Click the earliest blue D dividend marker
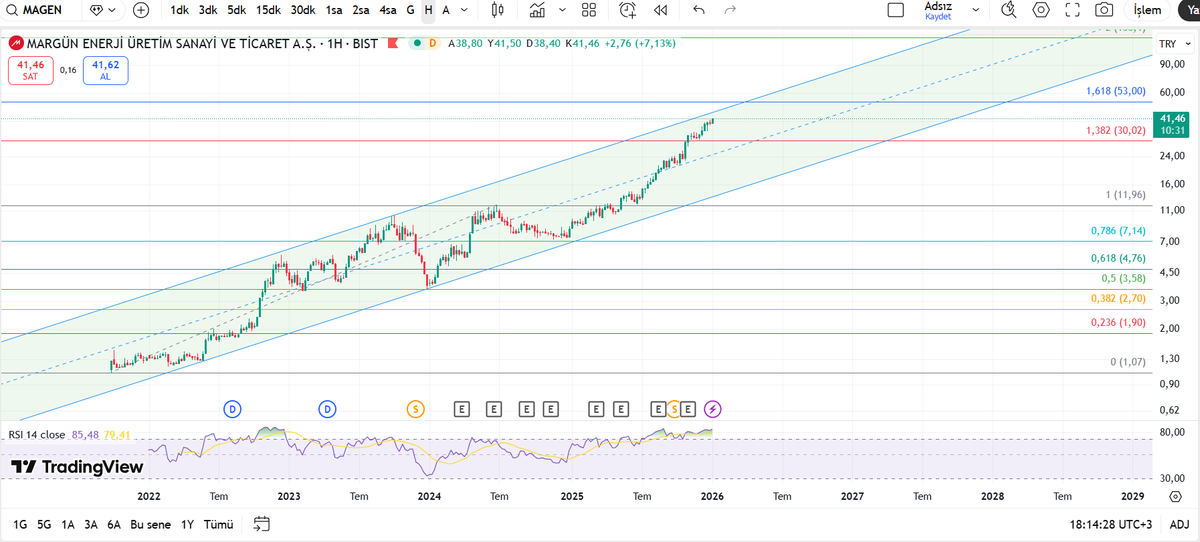 [232, 408]
